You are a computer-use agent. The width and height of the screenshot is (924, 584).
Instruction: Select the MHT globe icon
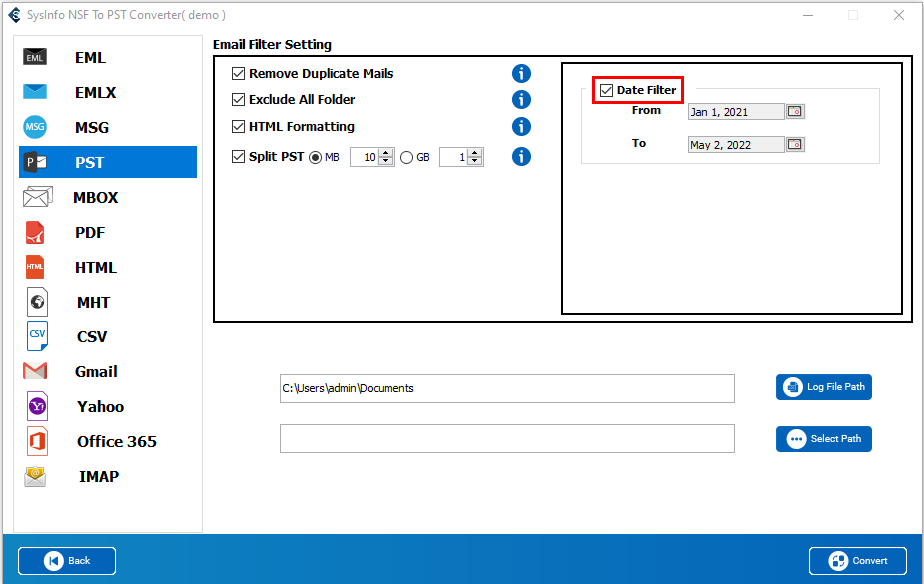(37, 302)
